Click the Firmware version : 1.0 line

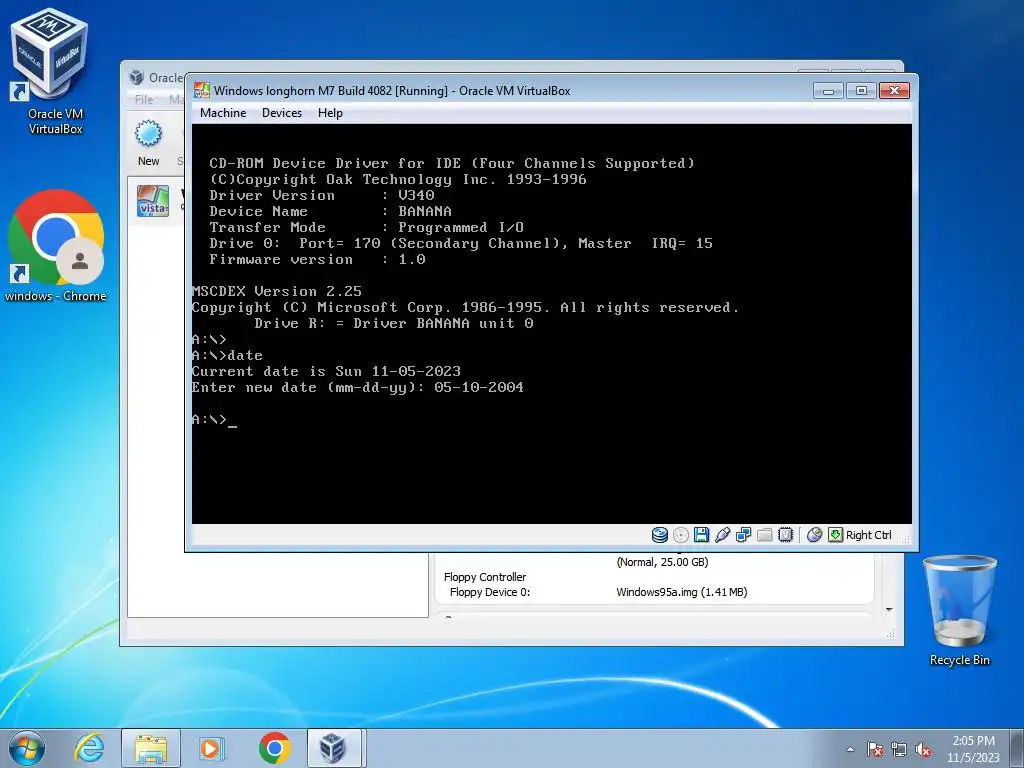tap(317, 259)
